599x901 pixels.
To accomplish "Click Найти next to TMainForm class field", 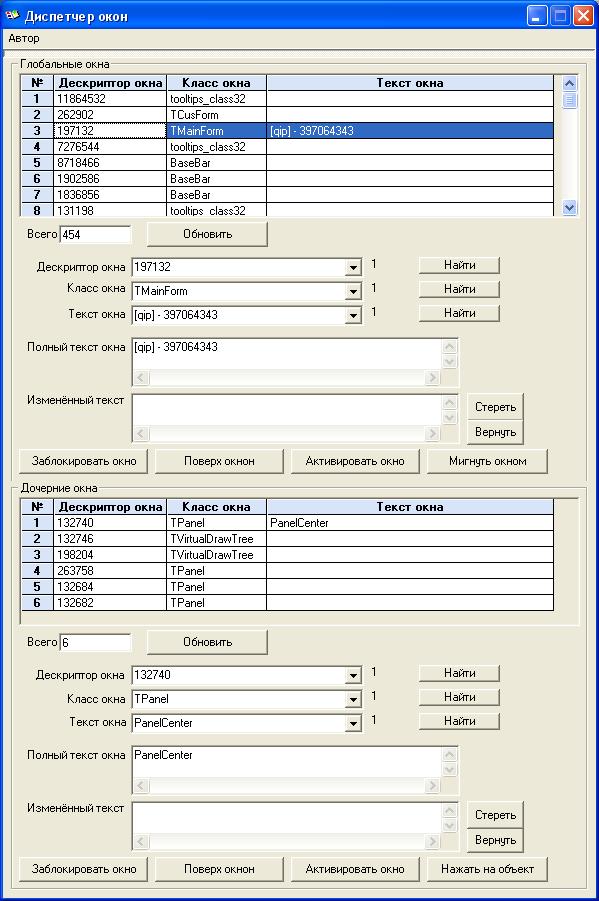I will (x=459, y=289).
